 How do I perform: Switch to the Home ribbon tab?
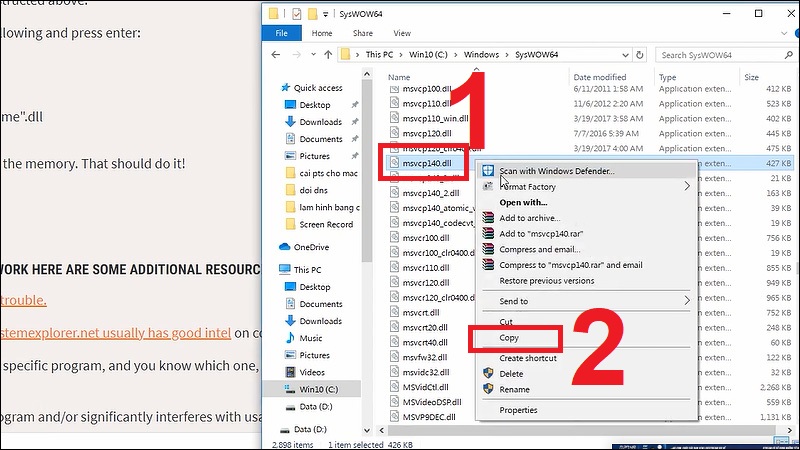pos(322,33)
